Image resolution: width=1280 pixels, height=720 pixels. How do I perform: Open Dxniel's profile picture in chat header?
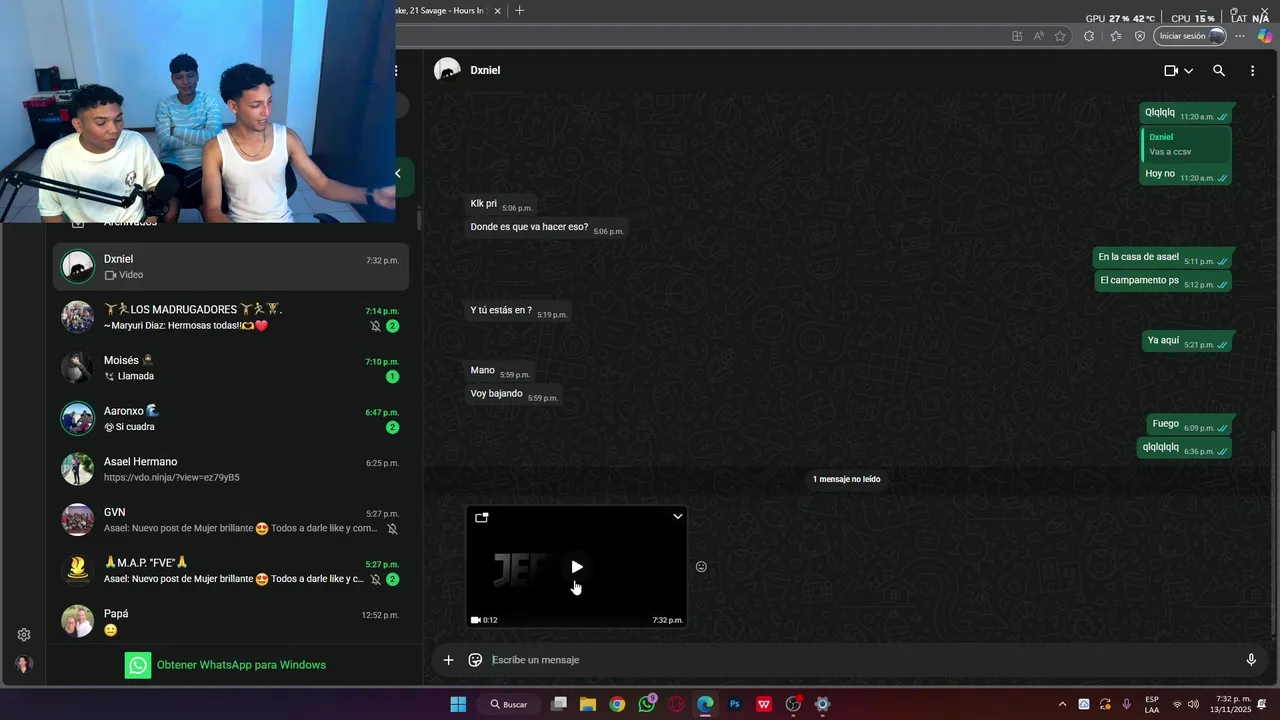[447, 70]
